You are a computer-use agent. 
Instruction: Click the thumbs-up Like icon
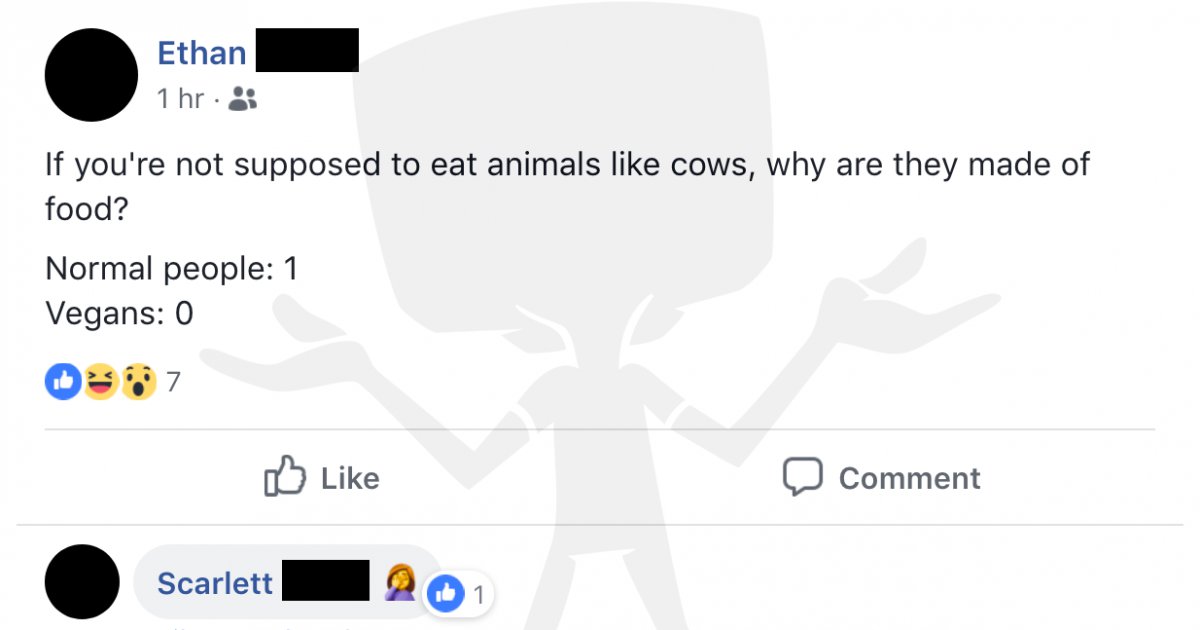point(284,477)
